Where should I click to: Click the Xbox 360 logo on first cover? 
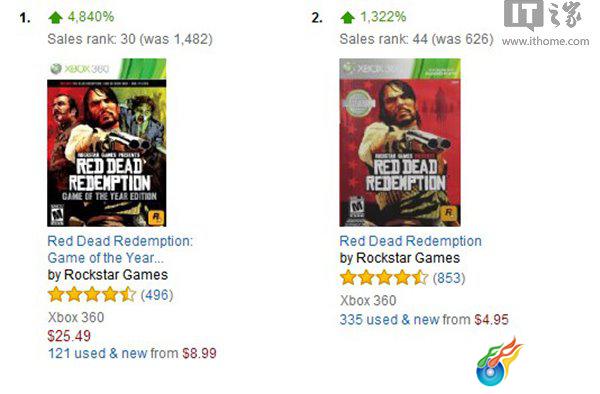[80, 69]
